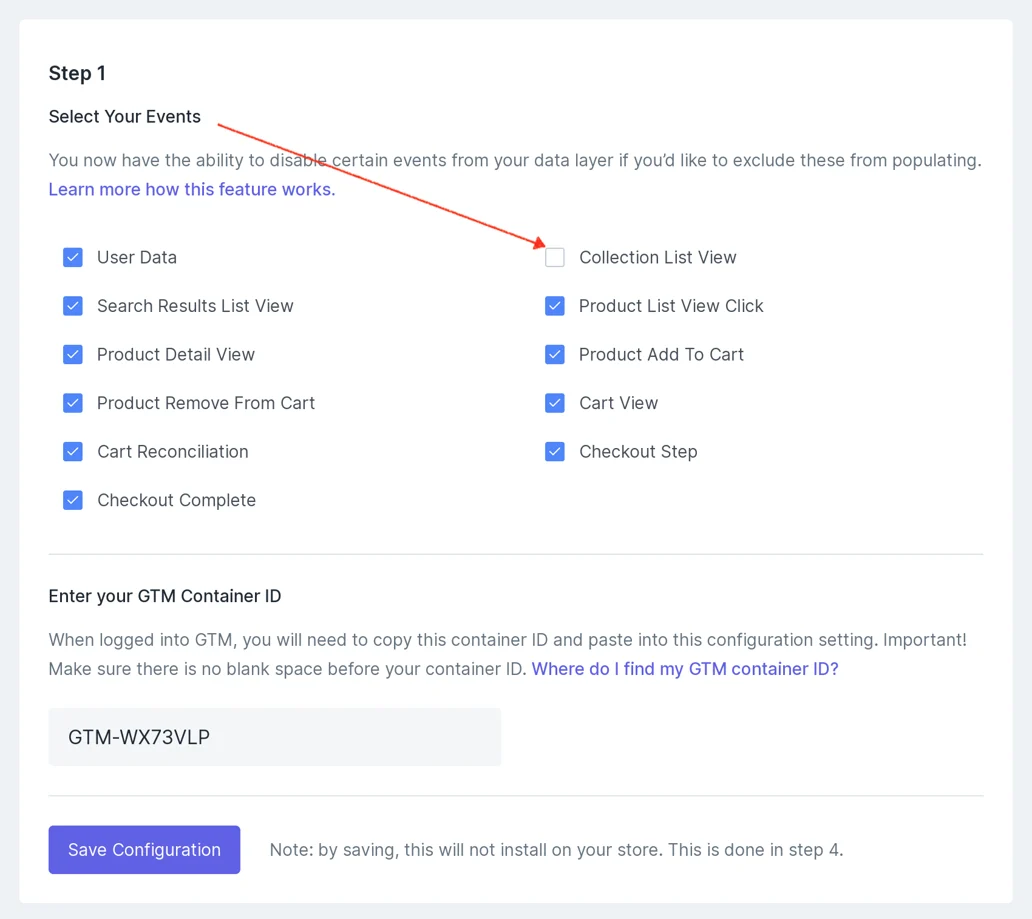Click the Save Configuration button
This screenshot has height=919, width=1032.
click(144, 850)
